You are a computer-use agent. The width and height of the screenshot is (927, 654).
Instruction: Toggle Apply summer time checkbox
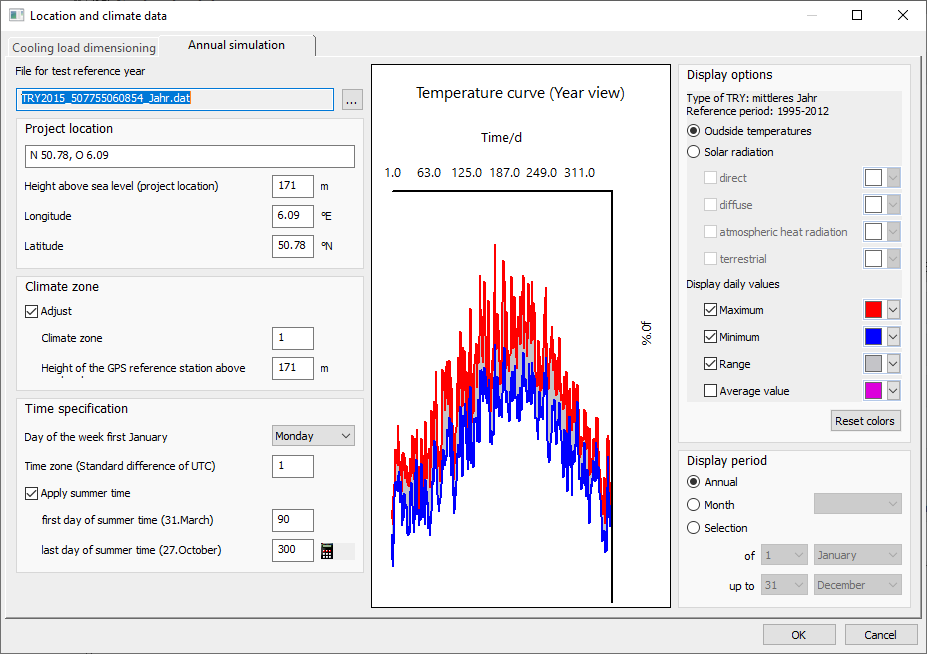(x=32, y=493)
